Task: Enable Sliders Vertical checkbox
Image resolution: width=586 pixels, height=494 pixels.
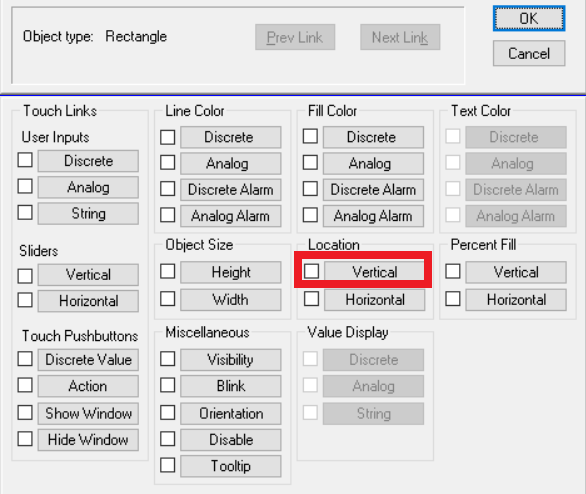Action: click(25, 276)
